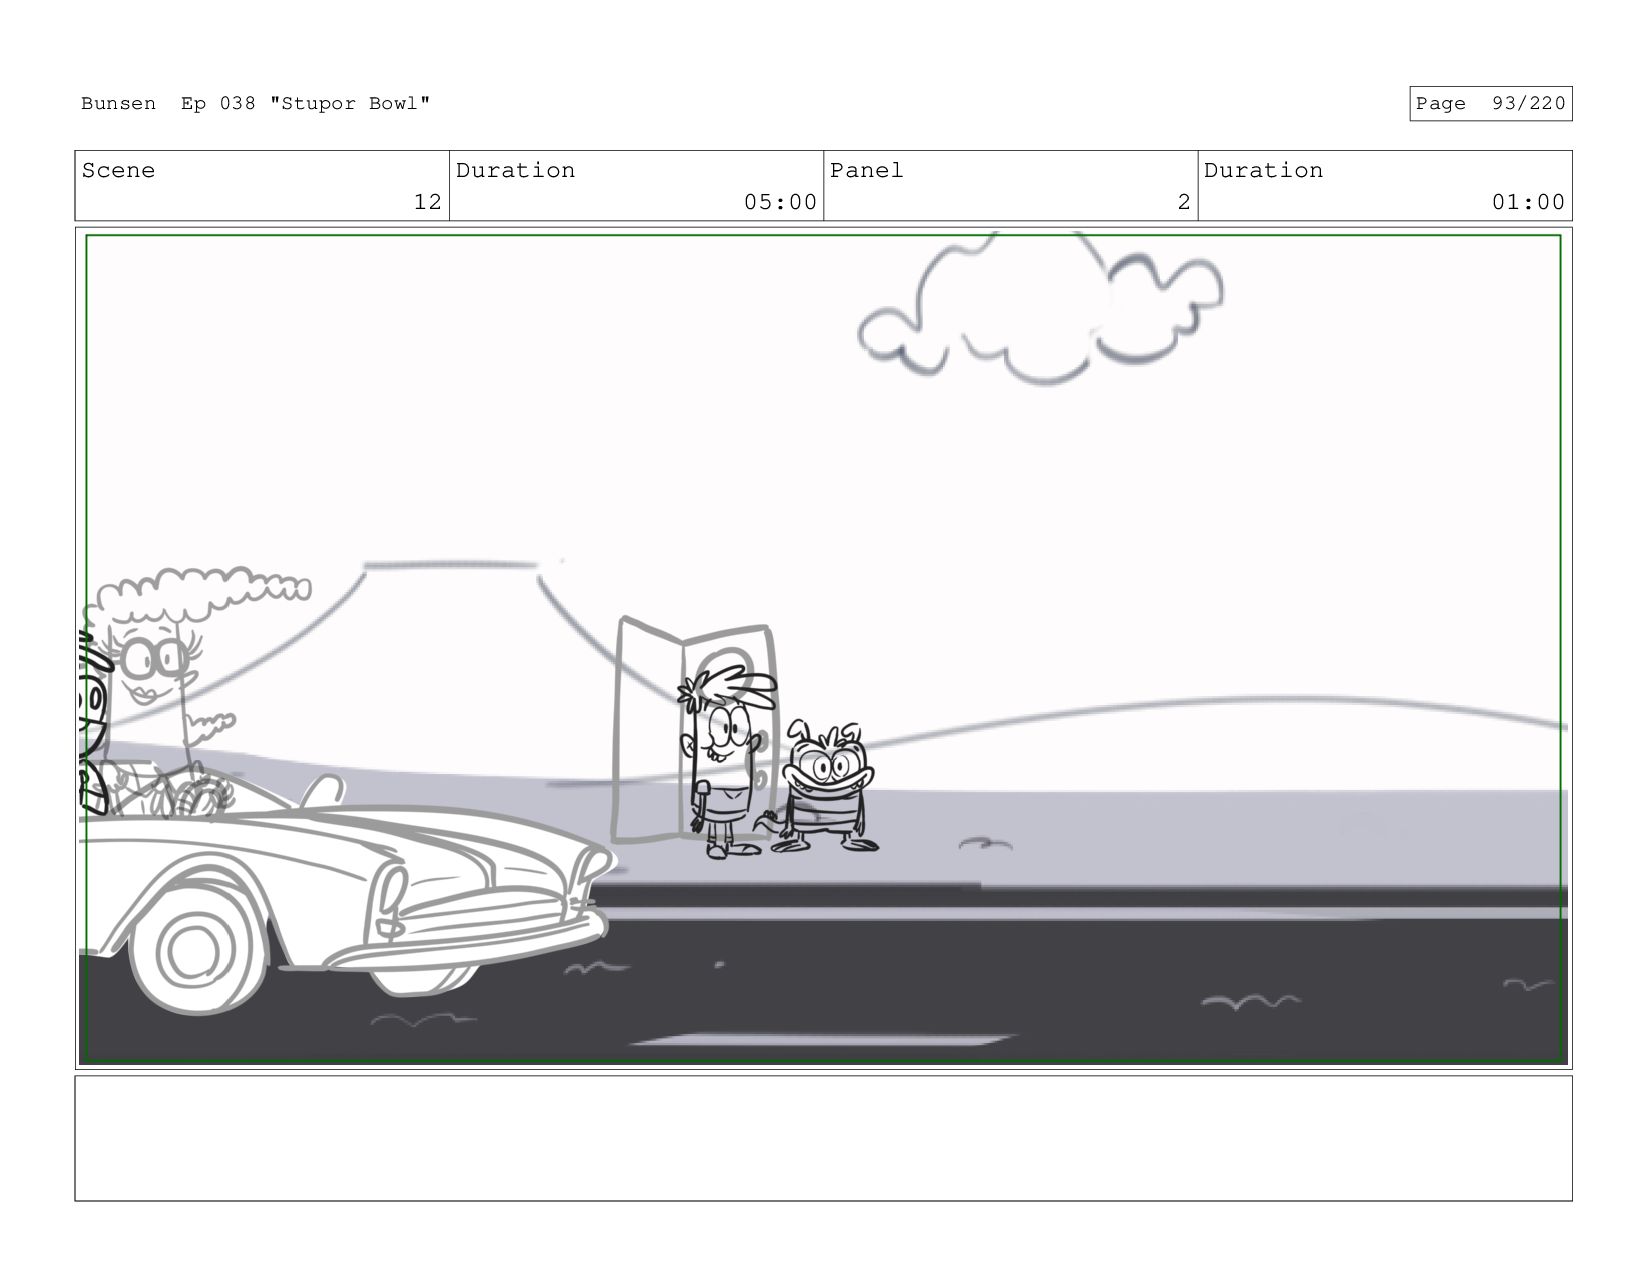
Task: Click the "Ep 038" episode number text
Action: point(218,103)
